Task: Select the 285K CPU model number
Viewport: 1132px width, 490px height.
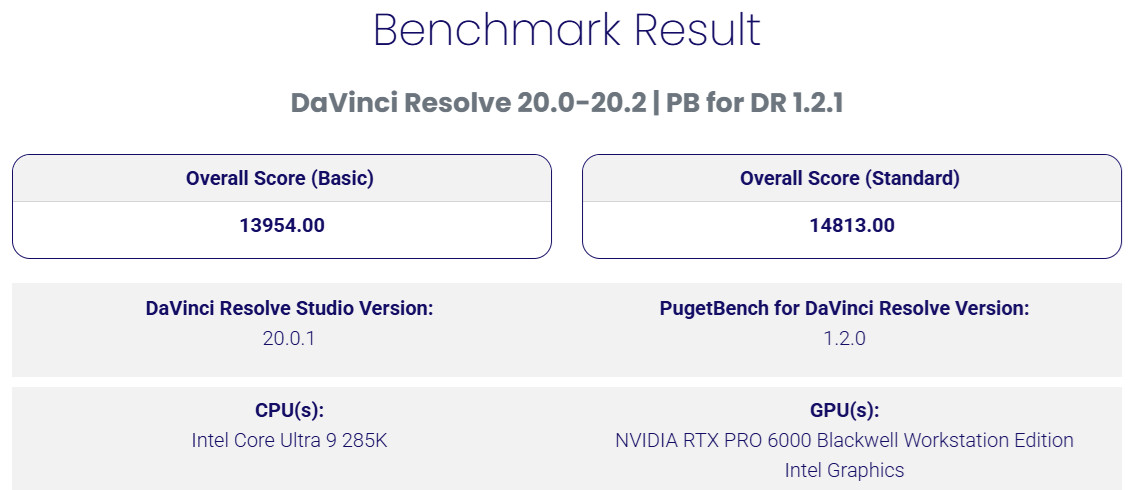Action: (x=365, y=441)
